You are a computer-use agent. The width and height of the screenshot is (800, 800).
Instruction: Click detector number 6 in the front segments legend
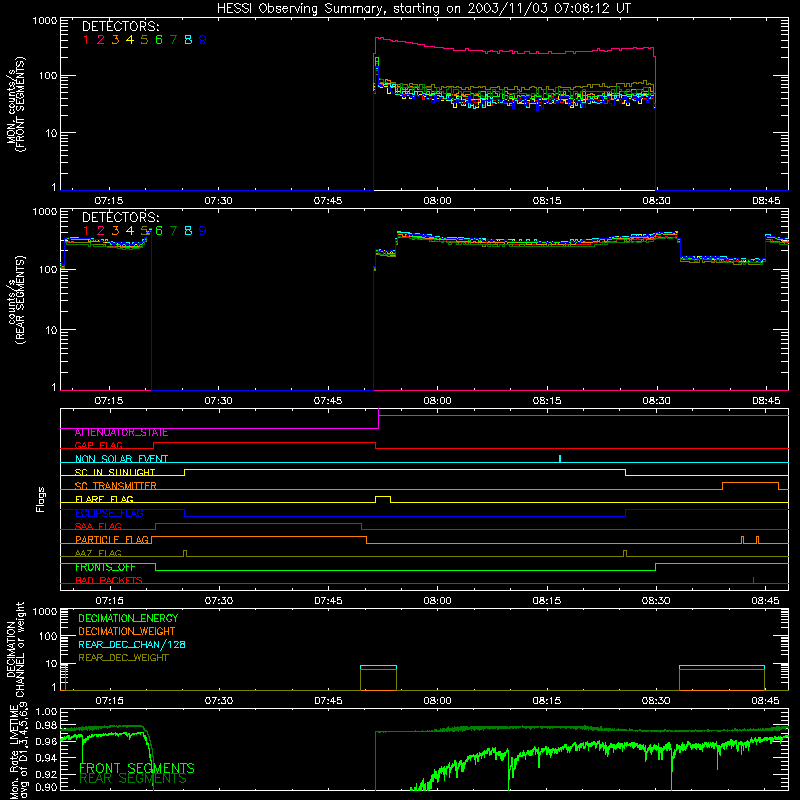coord(159,40)
